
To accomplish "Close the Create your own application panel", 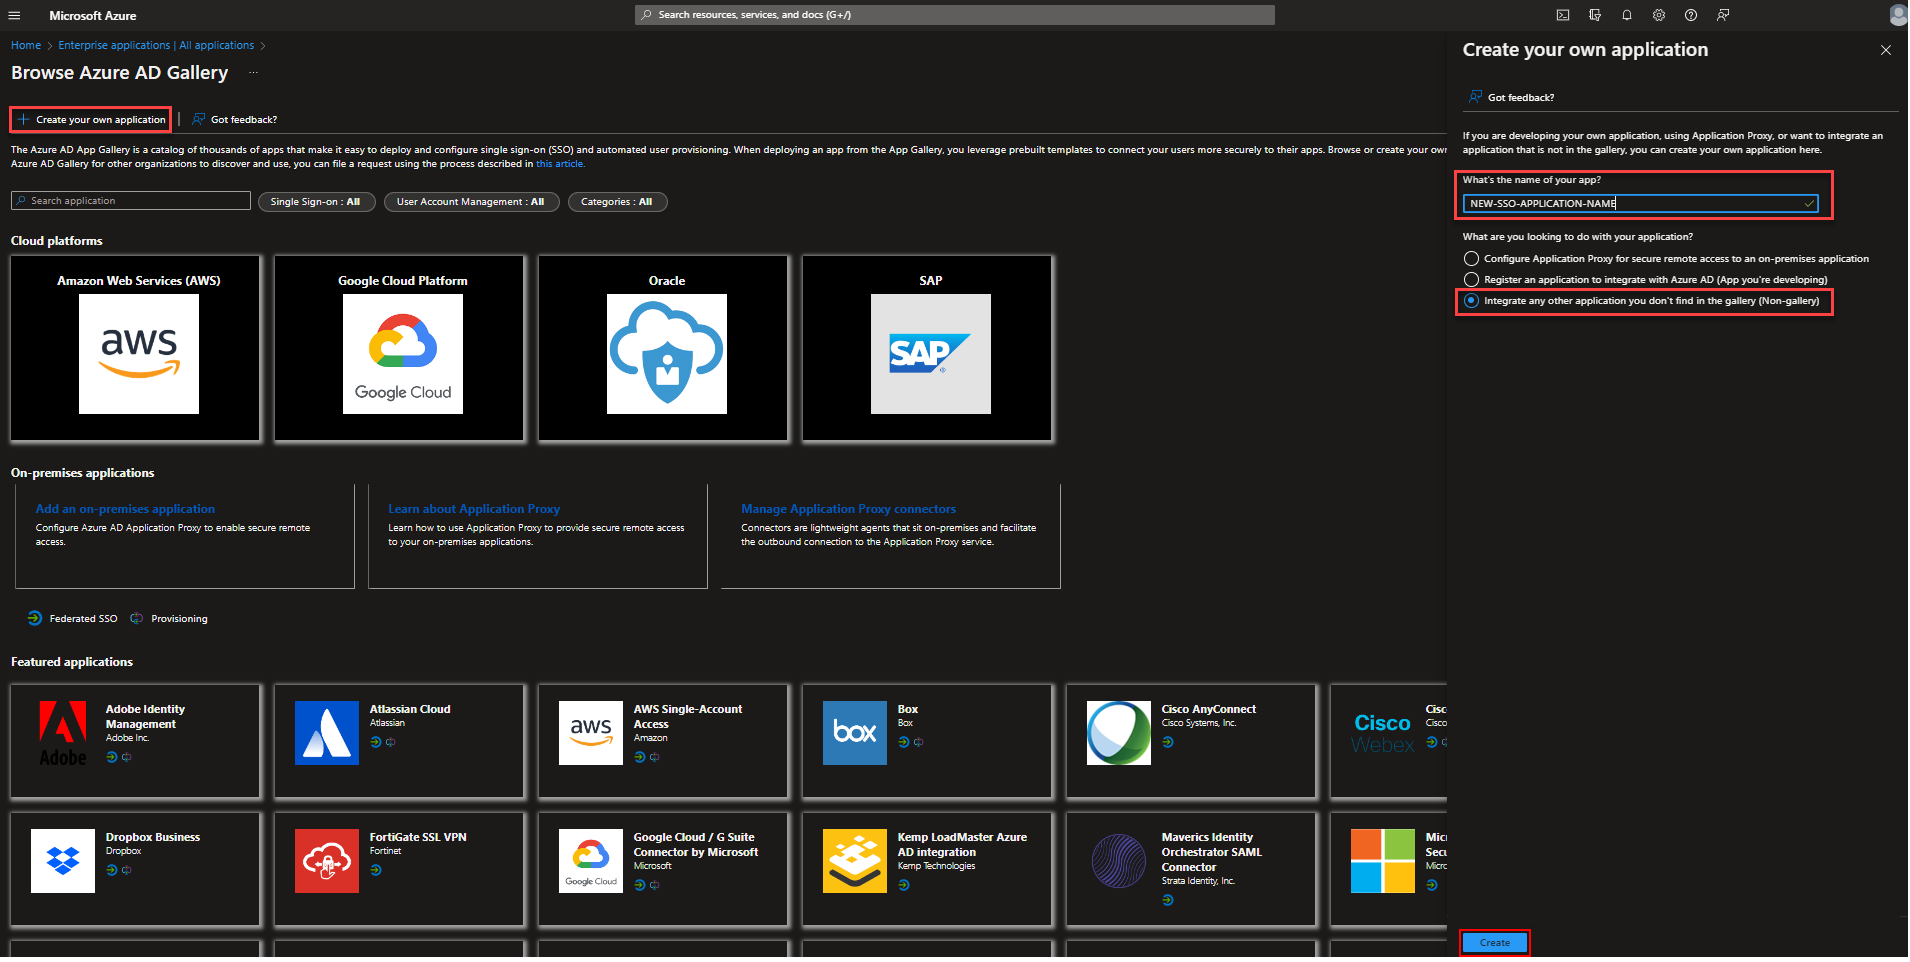I will tap(1885, 50).
